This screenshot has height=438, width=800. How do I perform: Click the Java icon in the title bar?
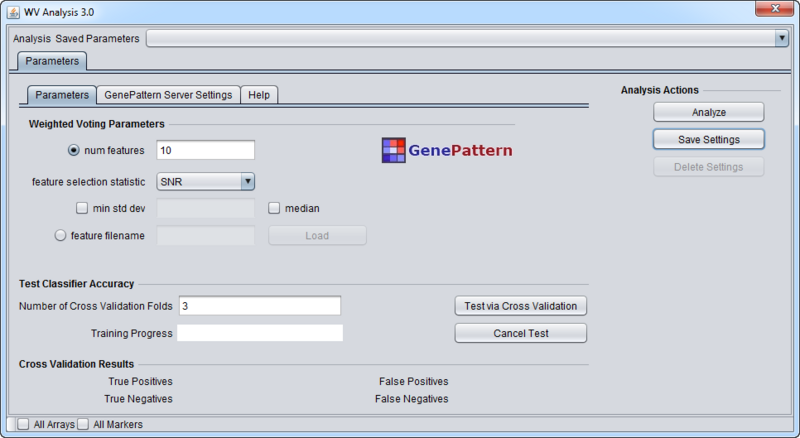(13, 12)
